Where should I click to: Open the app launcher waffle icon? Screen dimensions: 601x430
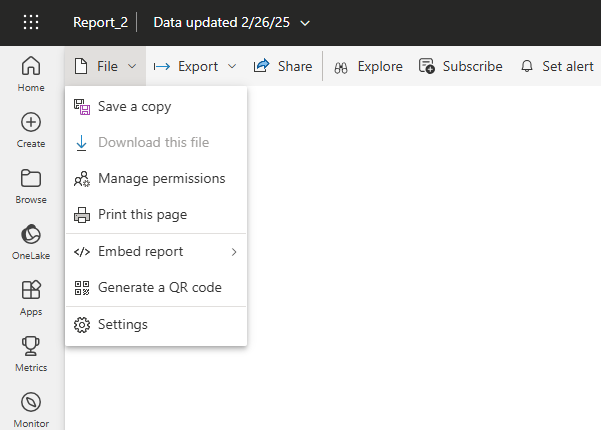pos(31,22)
